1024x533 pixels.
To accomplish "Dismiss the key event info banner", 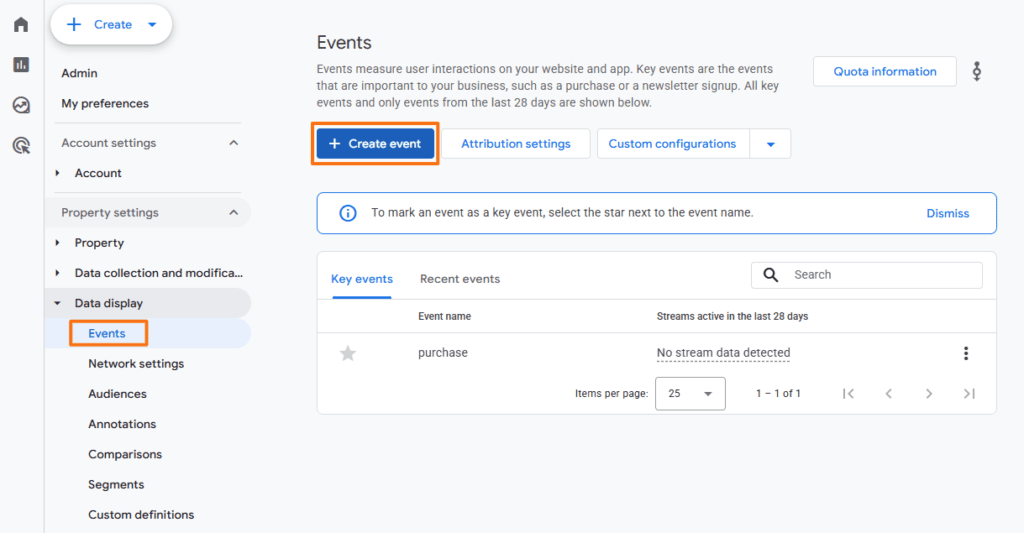I will [x=948, y=214].
